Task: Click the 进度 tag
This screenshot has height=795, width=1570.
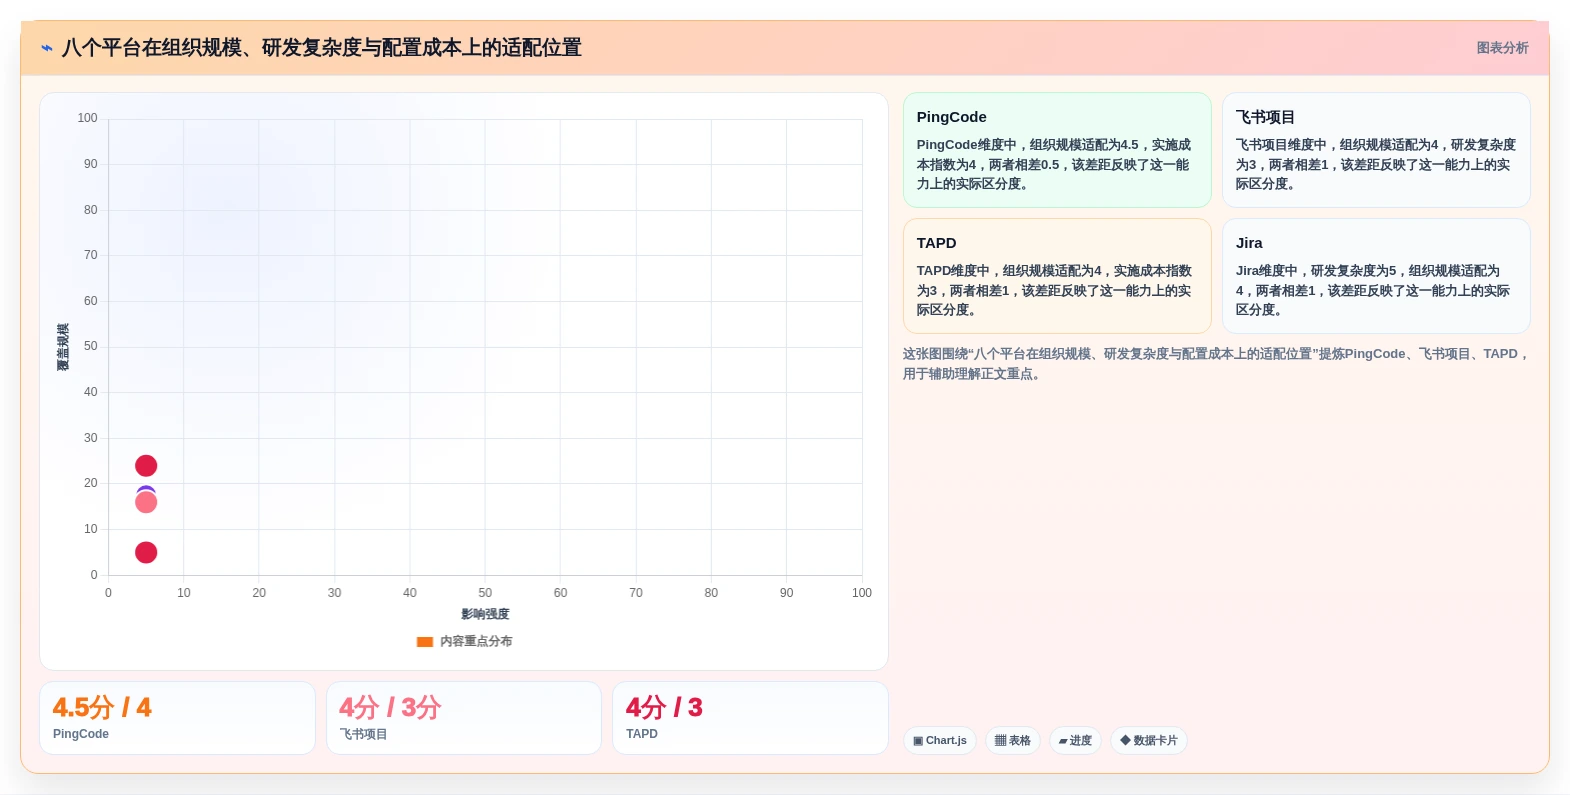Action: coord(1075,741)
